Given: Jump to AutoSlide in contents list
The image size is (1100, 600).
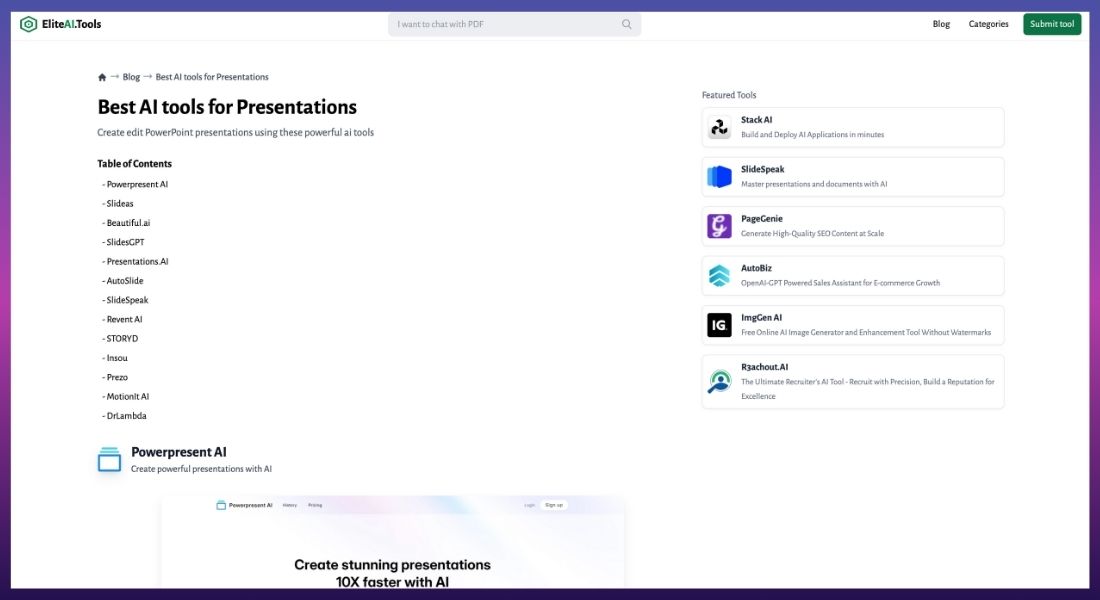Looking at the screenshot, I should tap(124, 281).
